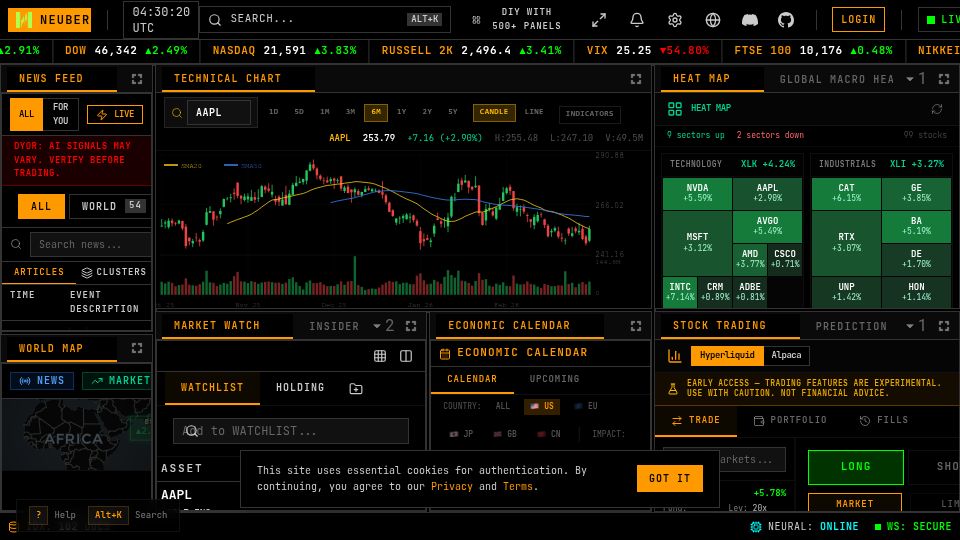Viewport: 960px width, 540px height.
Task: Click the LOGIN button
Action: coord(858,20)
